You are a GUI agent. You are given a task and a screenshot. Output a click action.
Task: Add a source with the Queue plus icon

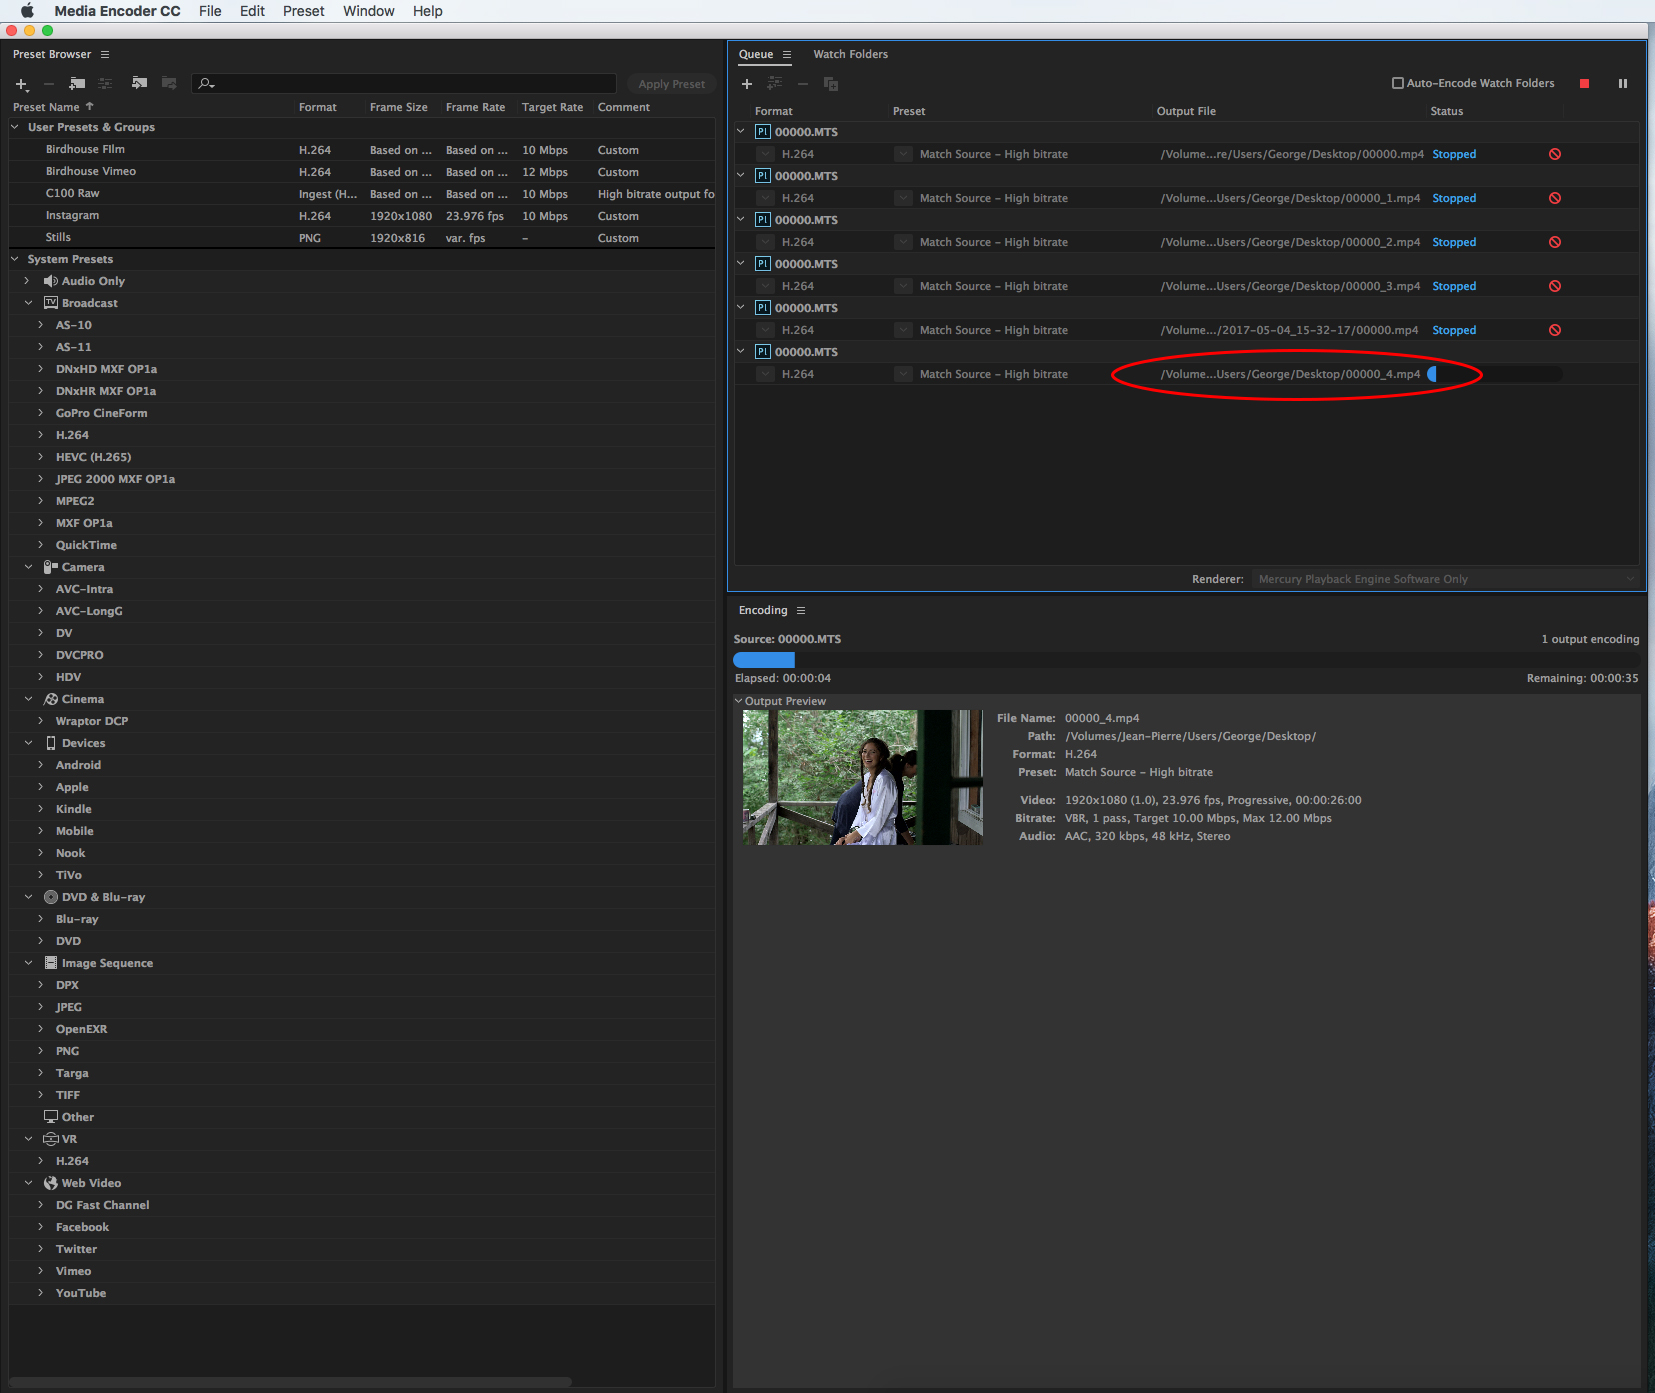pyautogui.click(x=746, y=84)
